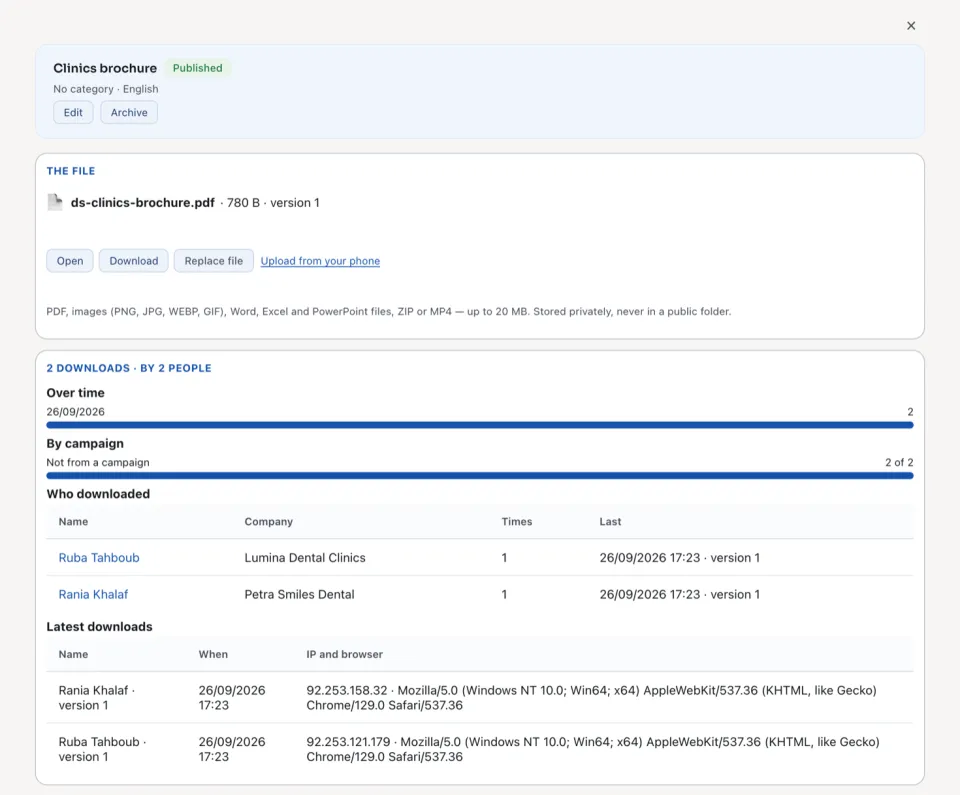Close the Clinics brochure detail panel
The image size is (960, 795).
point(910,26)
